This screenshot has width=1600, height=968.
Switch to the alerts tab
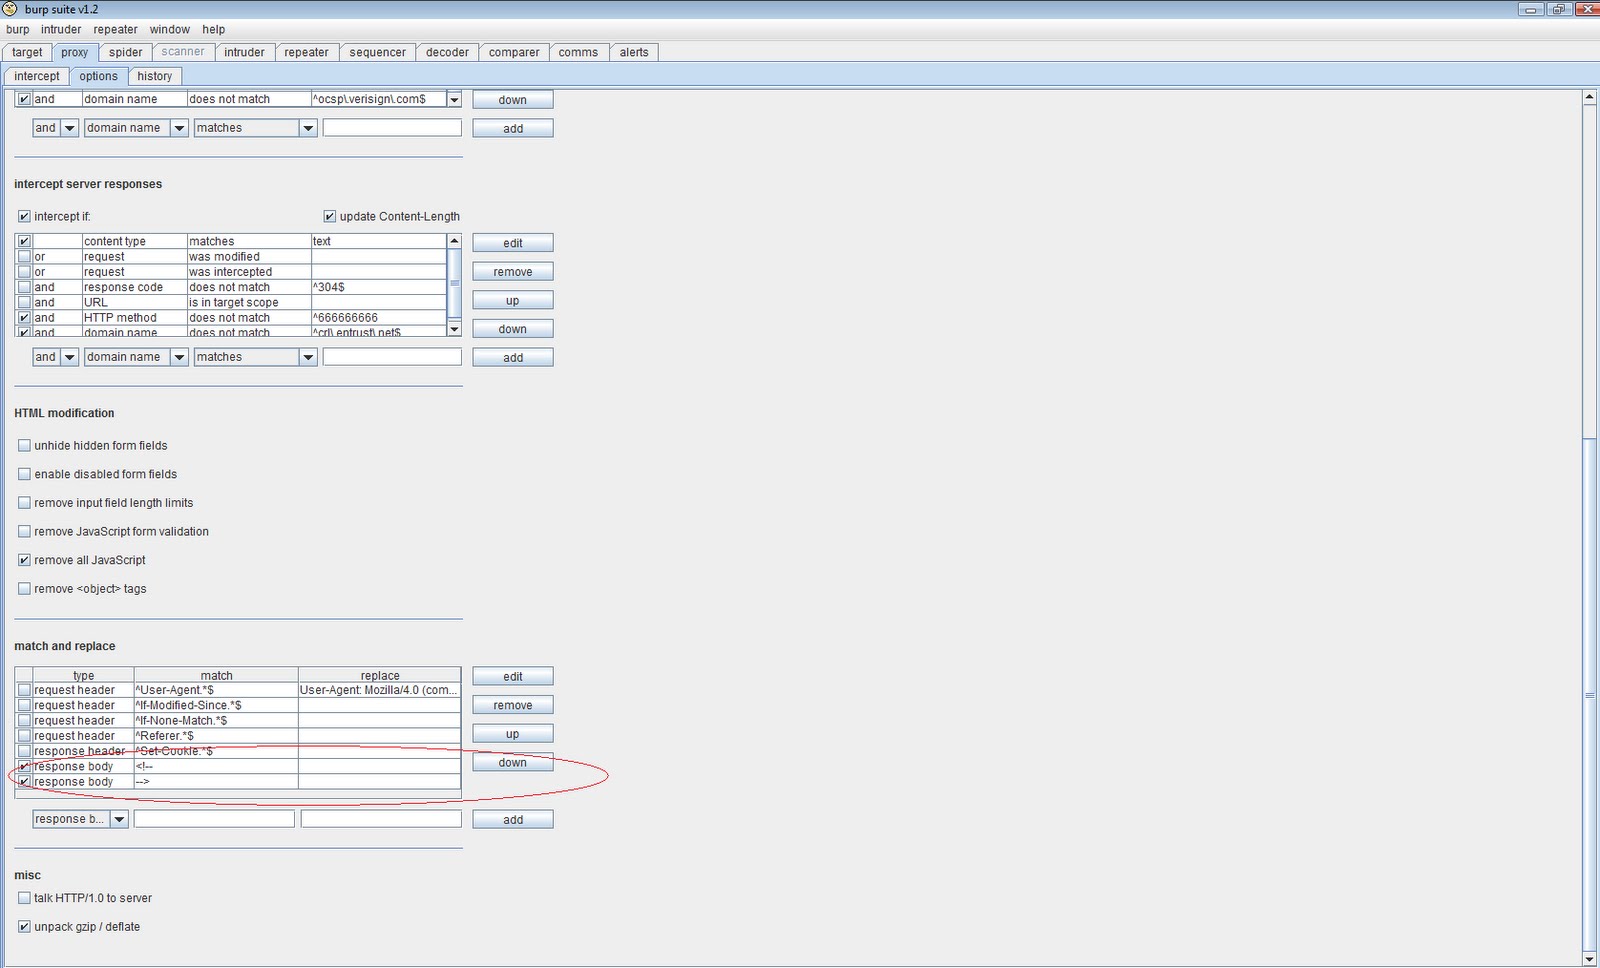[634, 52]
